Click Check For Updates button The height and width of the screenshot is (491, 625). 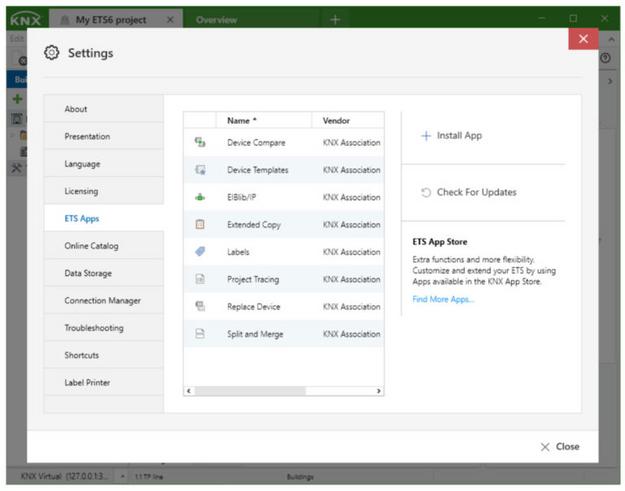click(468, 192)
